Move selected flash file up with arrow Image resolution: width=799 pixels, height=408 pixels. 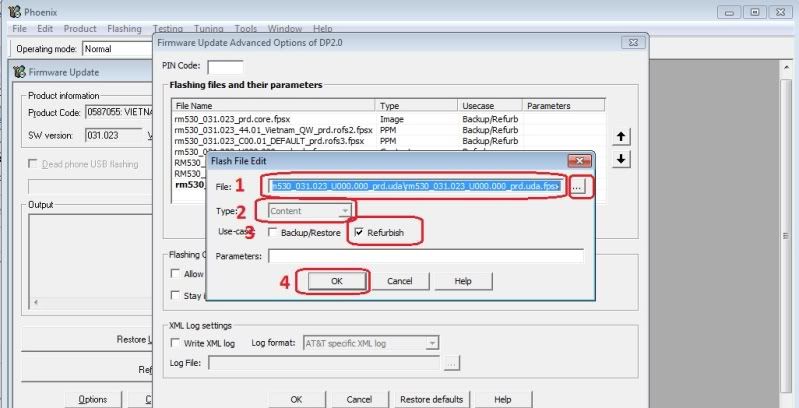tap(621, 137)
